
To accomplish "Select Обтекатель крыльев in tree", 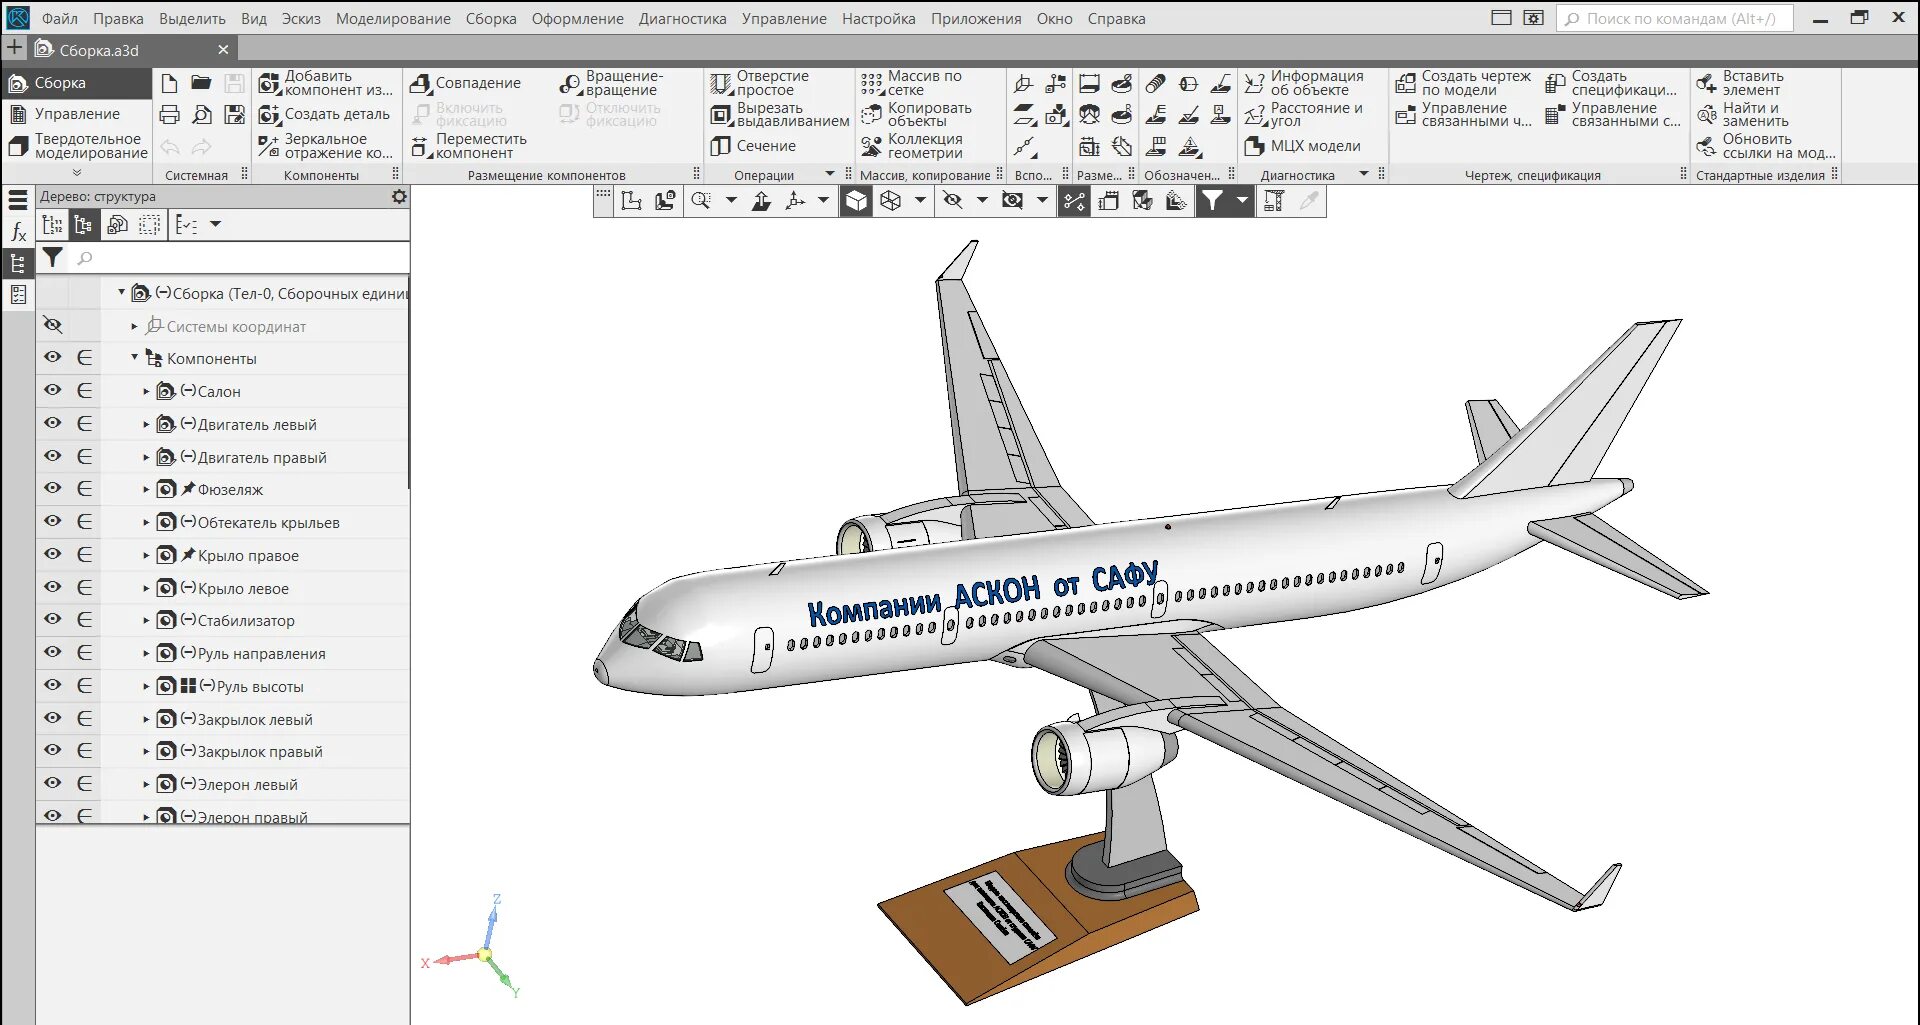I will pyautogui.click(x=268, y=523).
